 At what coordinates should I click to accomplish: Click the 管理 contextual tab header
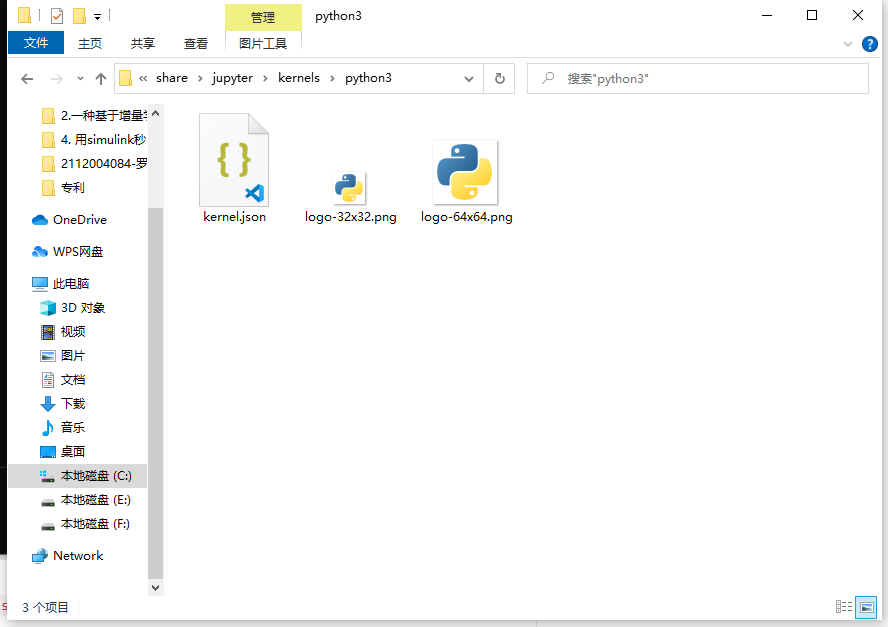263,17
